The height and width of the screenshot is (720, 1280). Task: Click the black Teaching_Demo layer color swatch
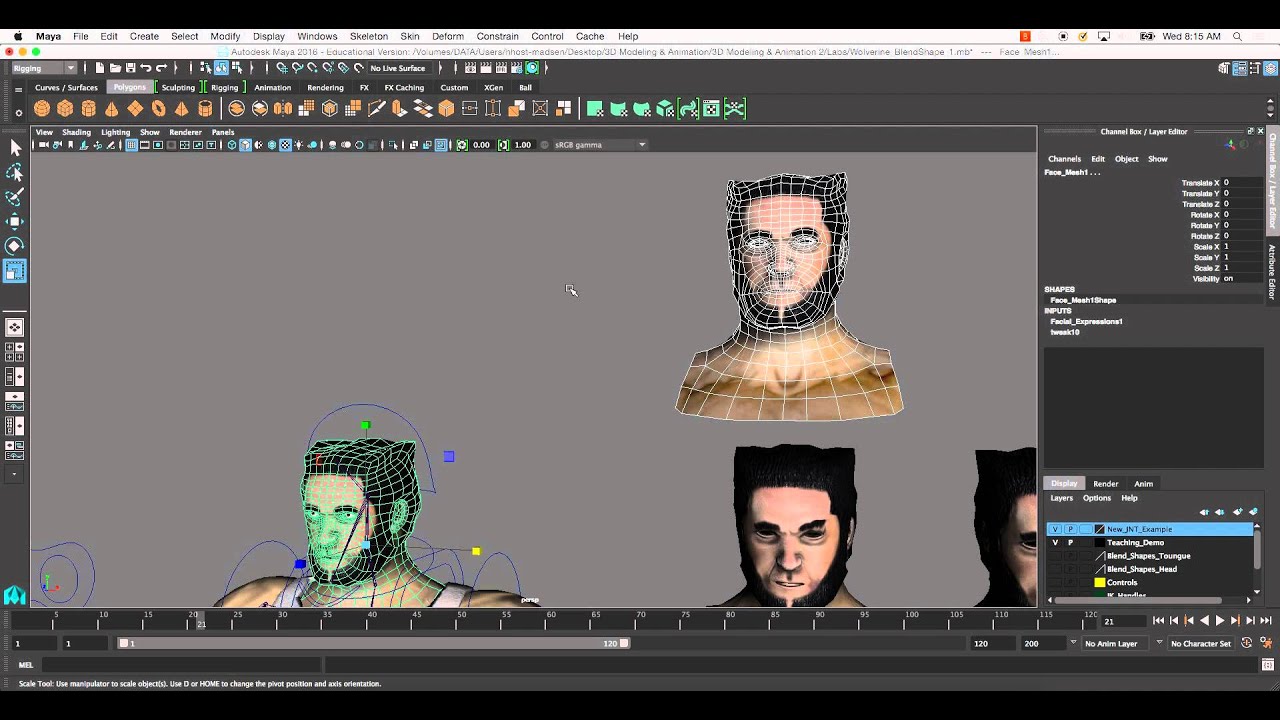(1100, 542)
